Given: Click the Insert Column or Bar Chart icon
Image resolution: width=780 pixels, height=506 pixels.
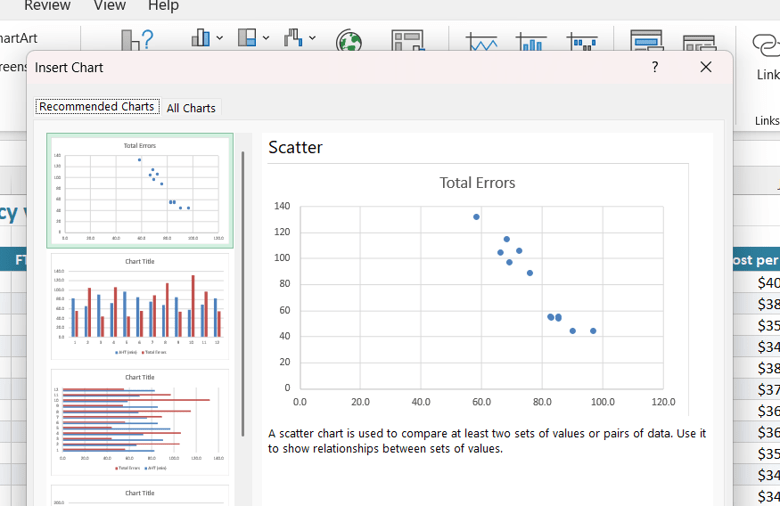Looking at the screenshot, I should pos(201,38).
